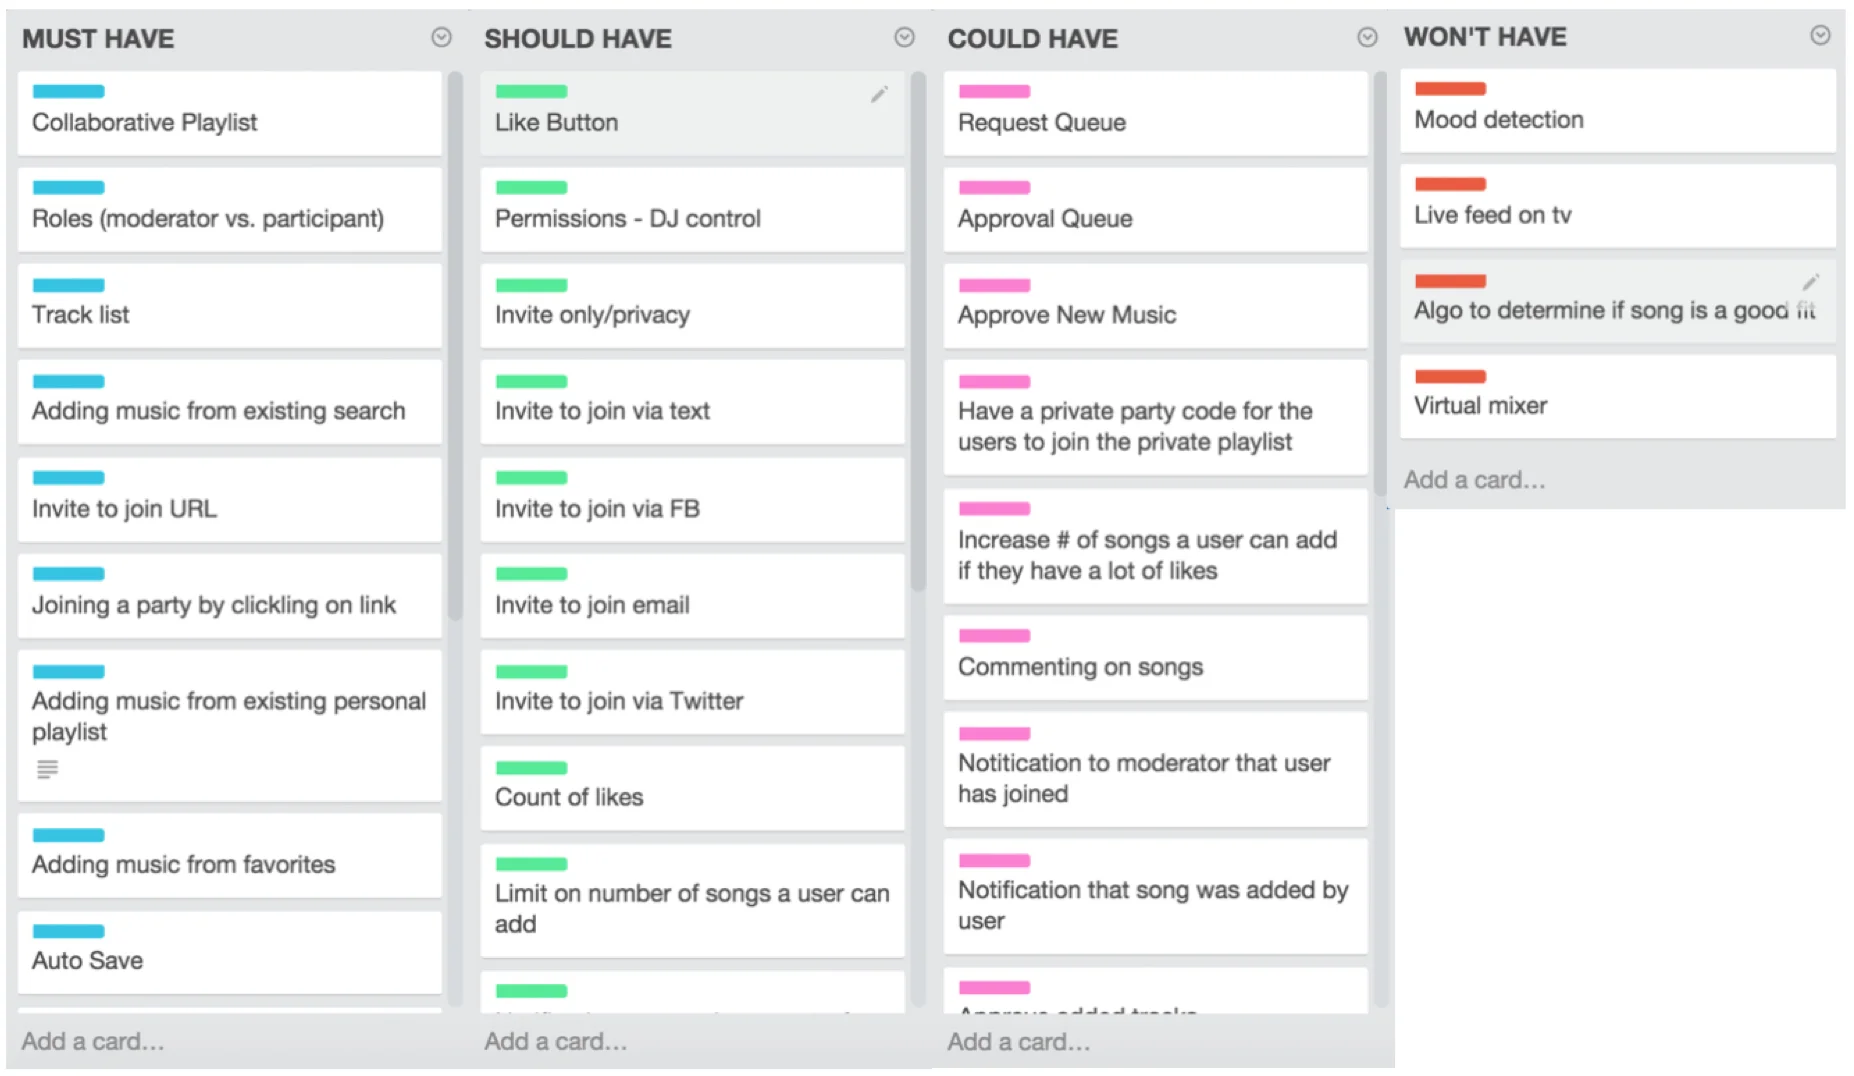Screen dimensions: 1854x1076
Task: Open the SHOULD HAVE list actions menu
Action: [904, 37]
